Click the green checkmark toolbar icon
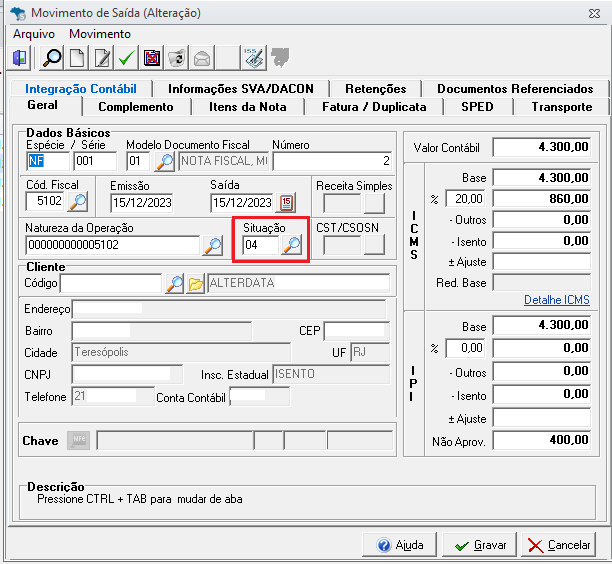Screen dimensions: 612x564 (126, 58)
